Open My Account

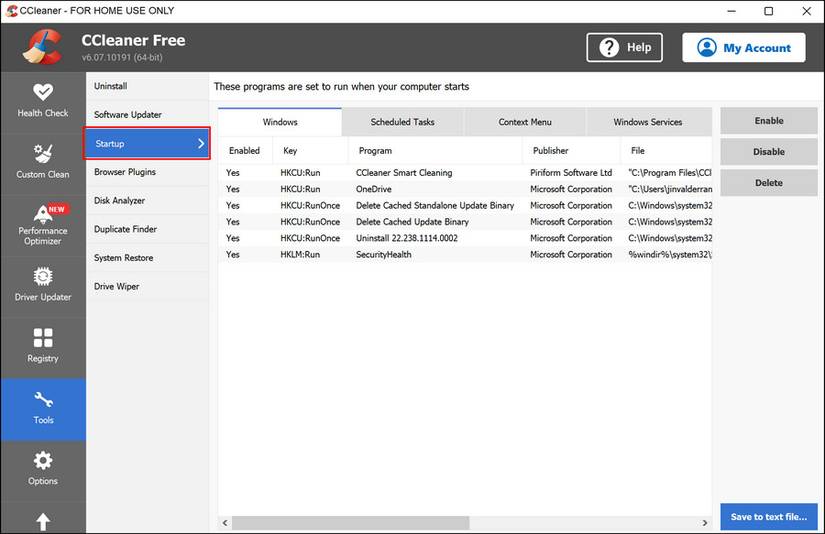(x=743, y=47)
